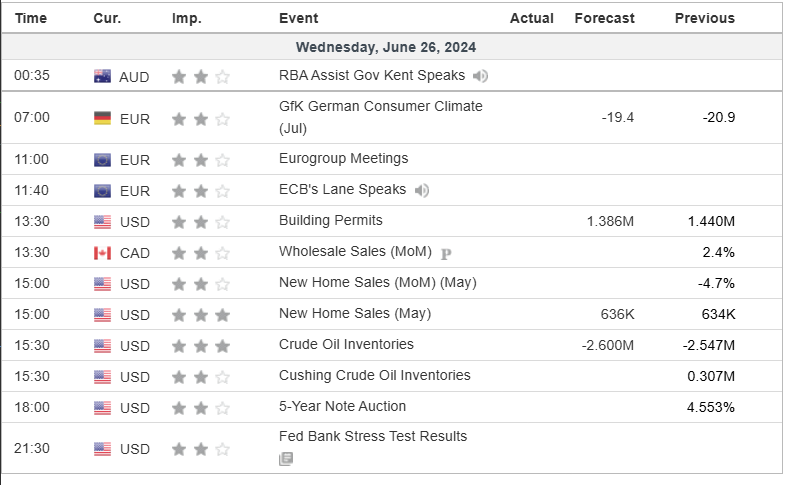The height and width of the screenshot is (485, 787).
Task: Click preliminary 'P' icon beside Wholesale Sales
Action: pyautogui.click(x=446, y=254)
